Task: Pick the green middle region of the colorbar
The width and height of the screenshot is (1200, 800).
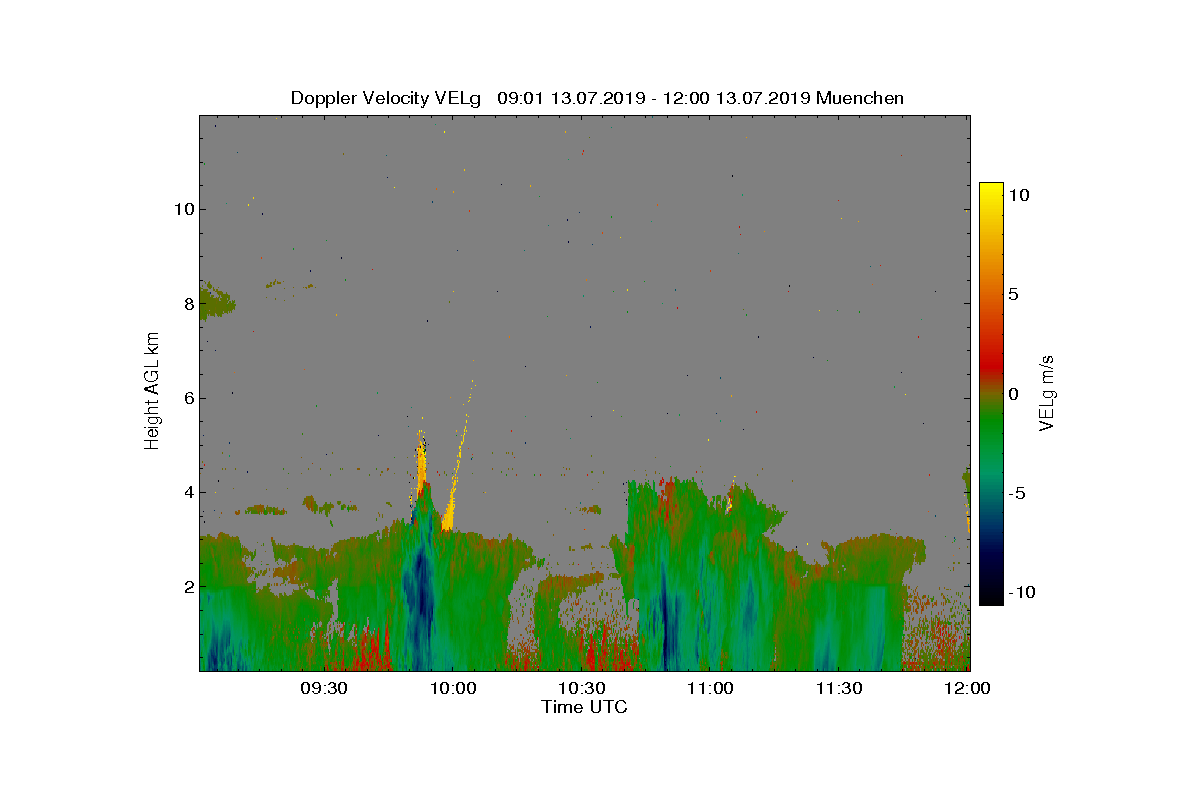Action: coord(991,425)
